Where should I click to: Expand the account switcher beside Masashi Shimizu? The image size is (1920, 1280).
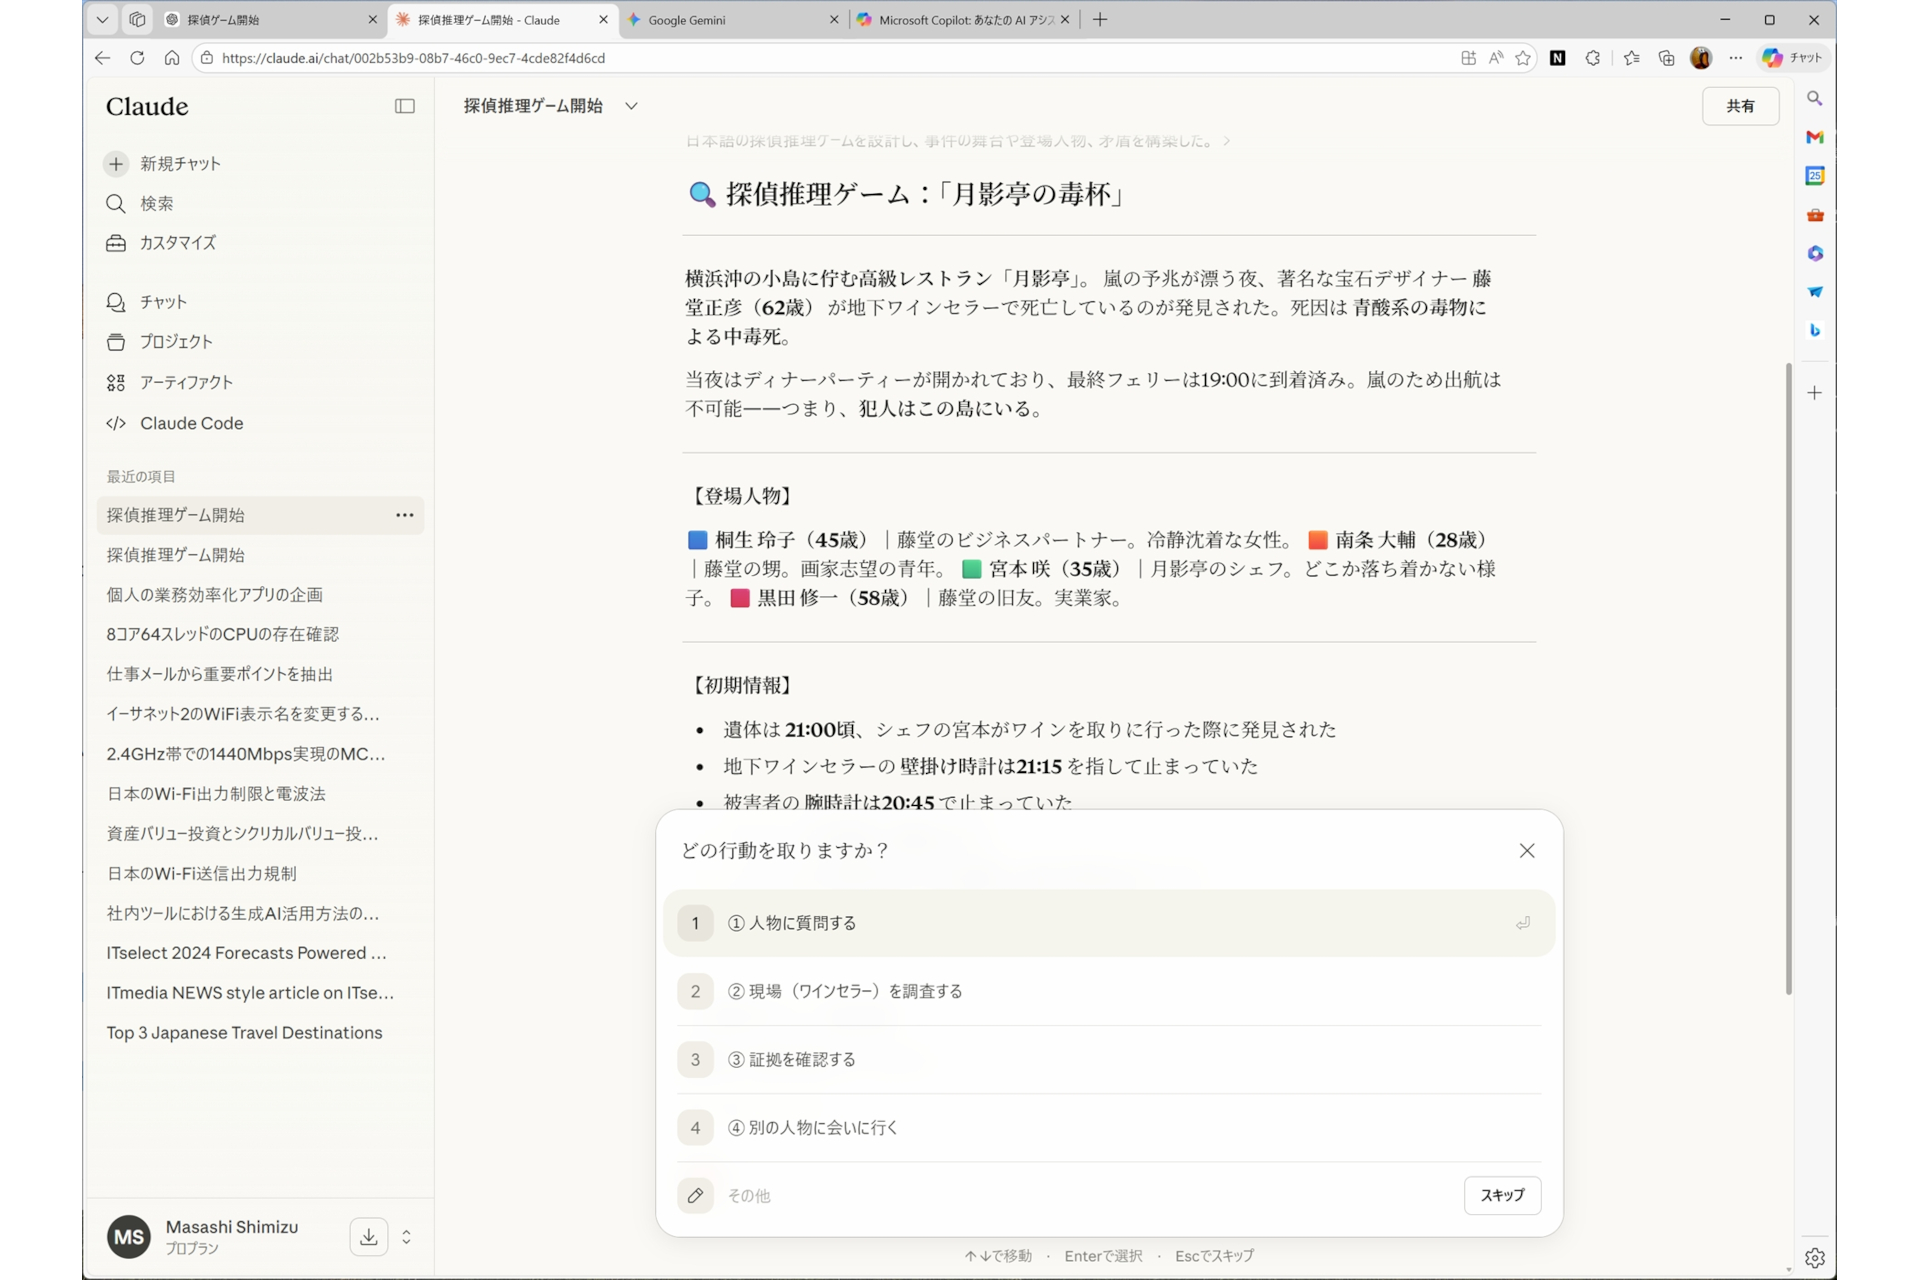(406, 1237)
